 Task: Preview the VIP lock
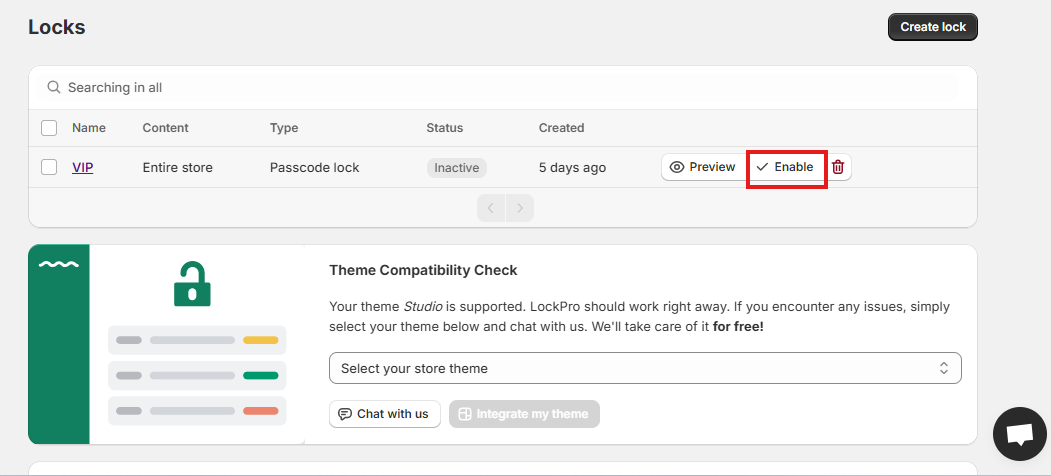(x=702, y=167)
